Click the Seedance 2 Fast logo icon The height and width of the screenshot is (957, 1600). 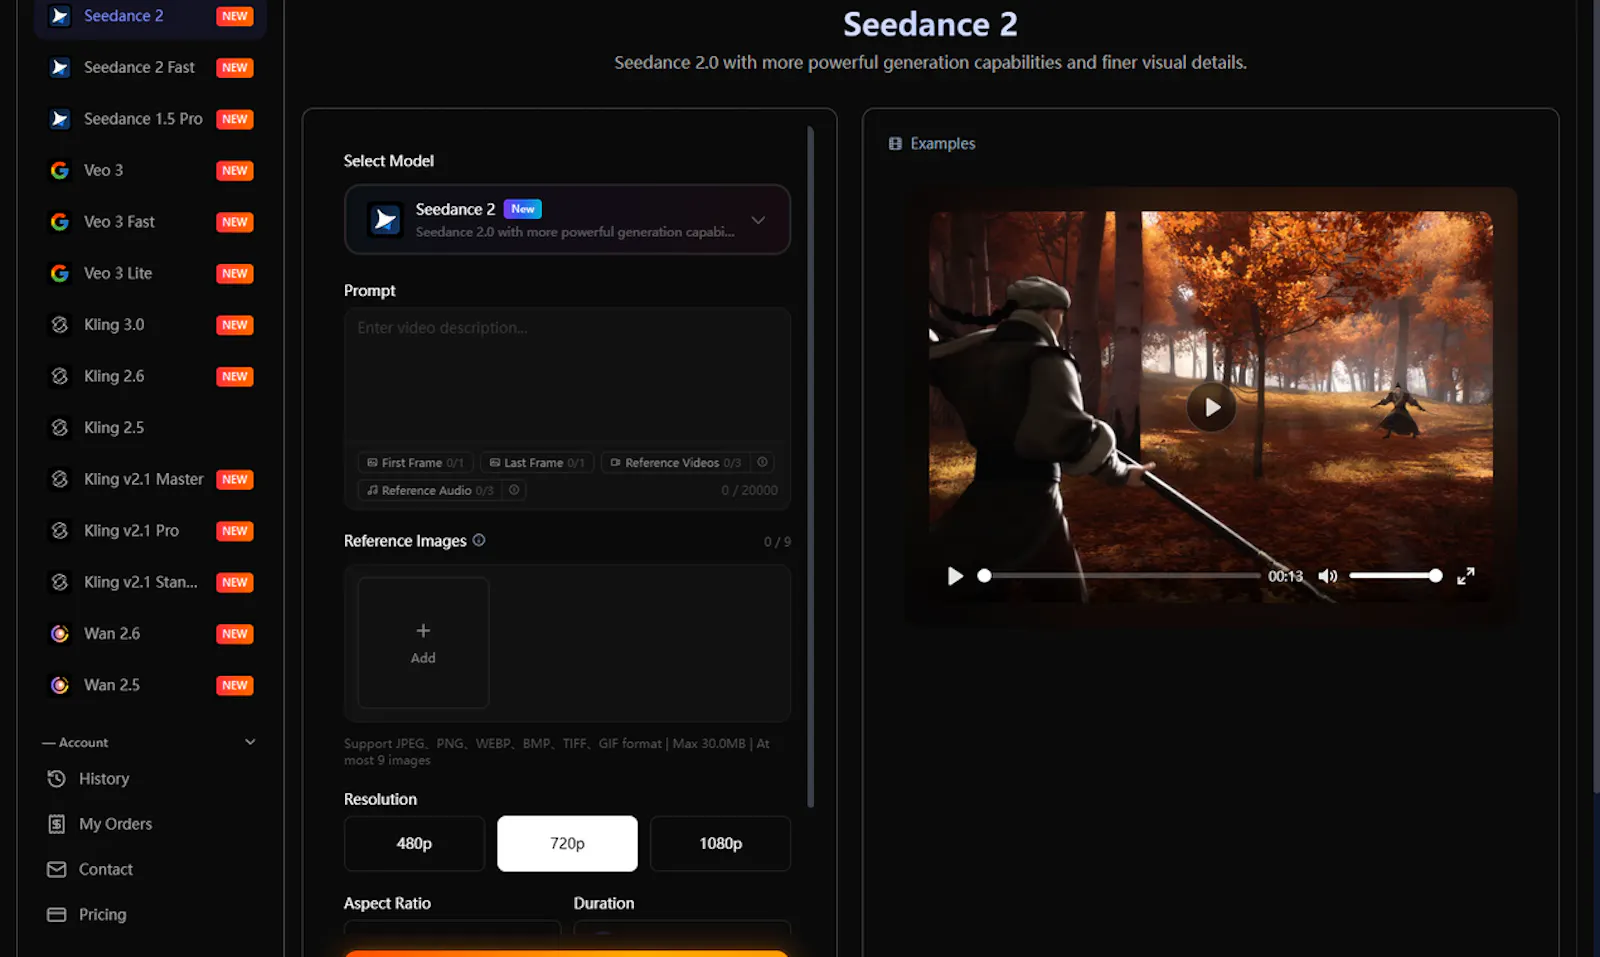click(60, 67)
